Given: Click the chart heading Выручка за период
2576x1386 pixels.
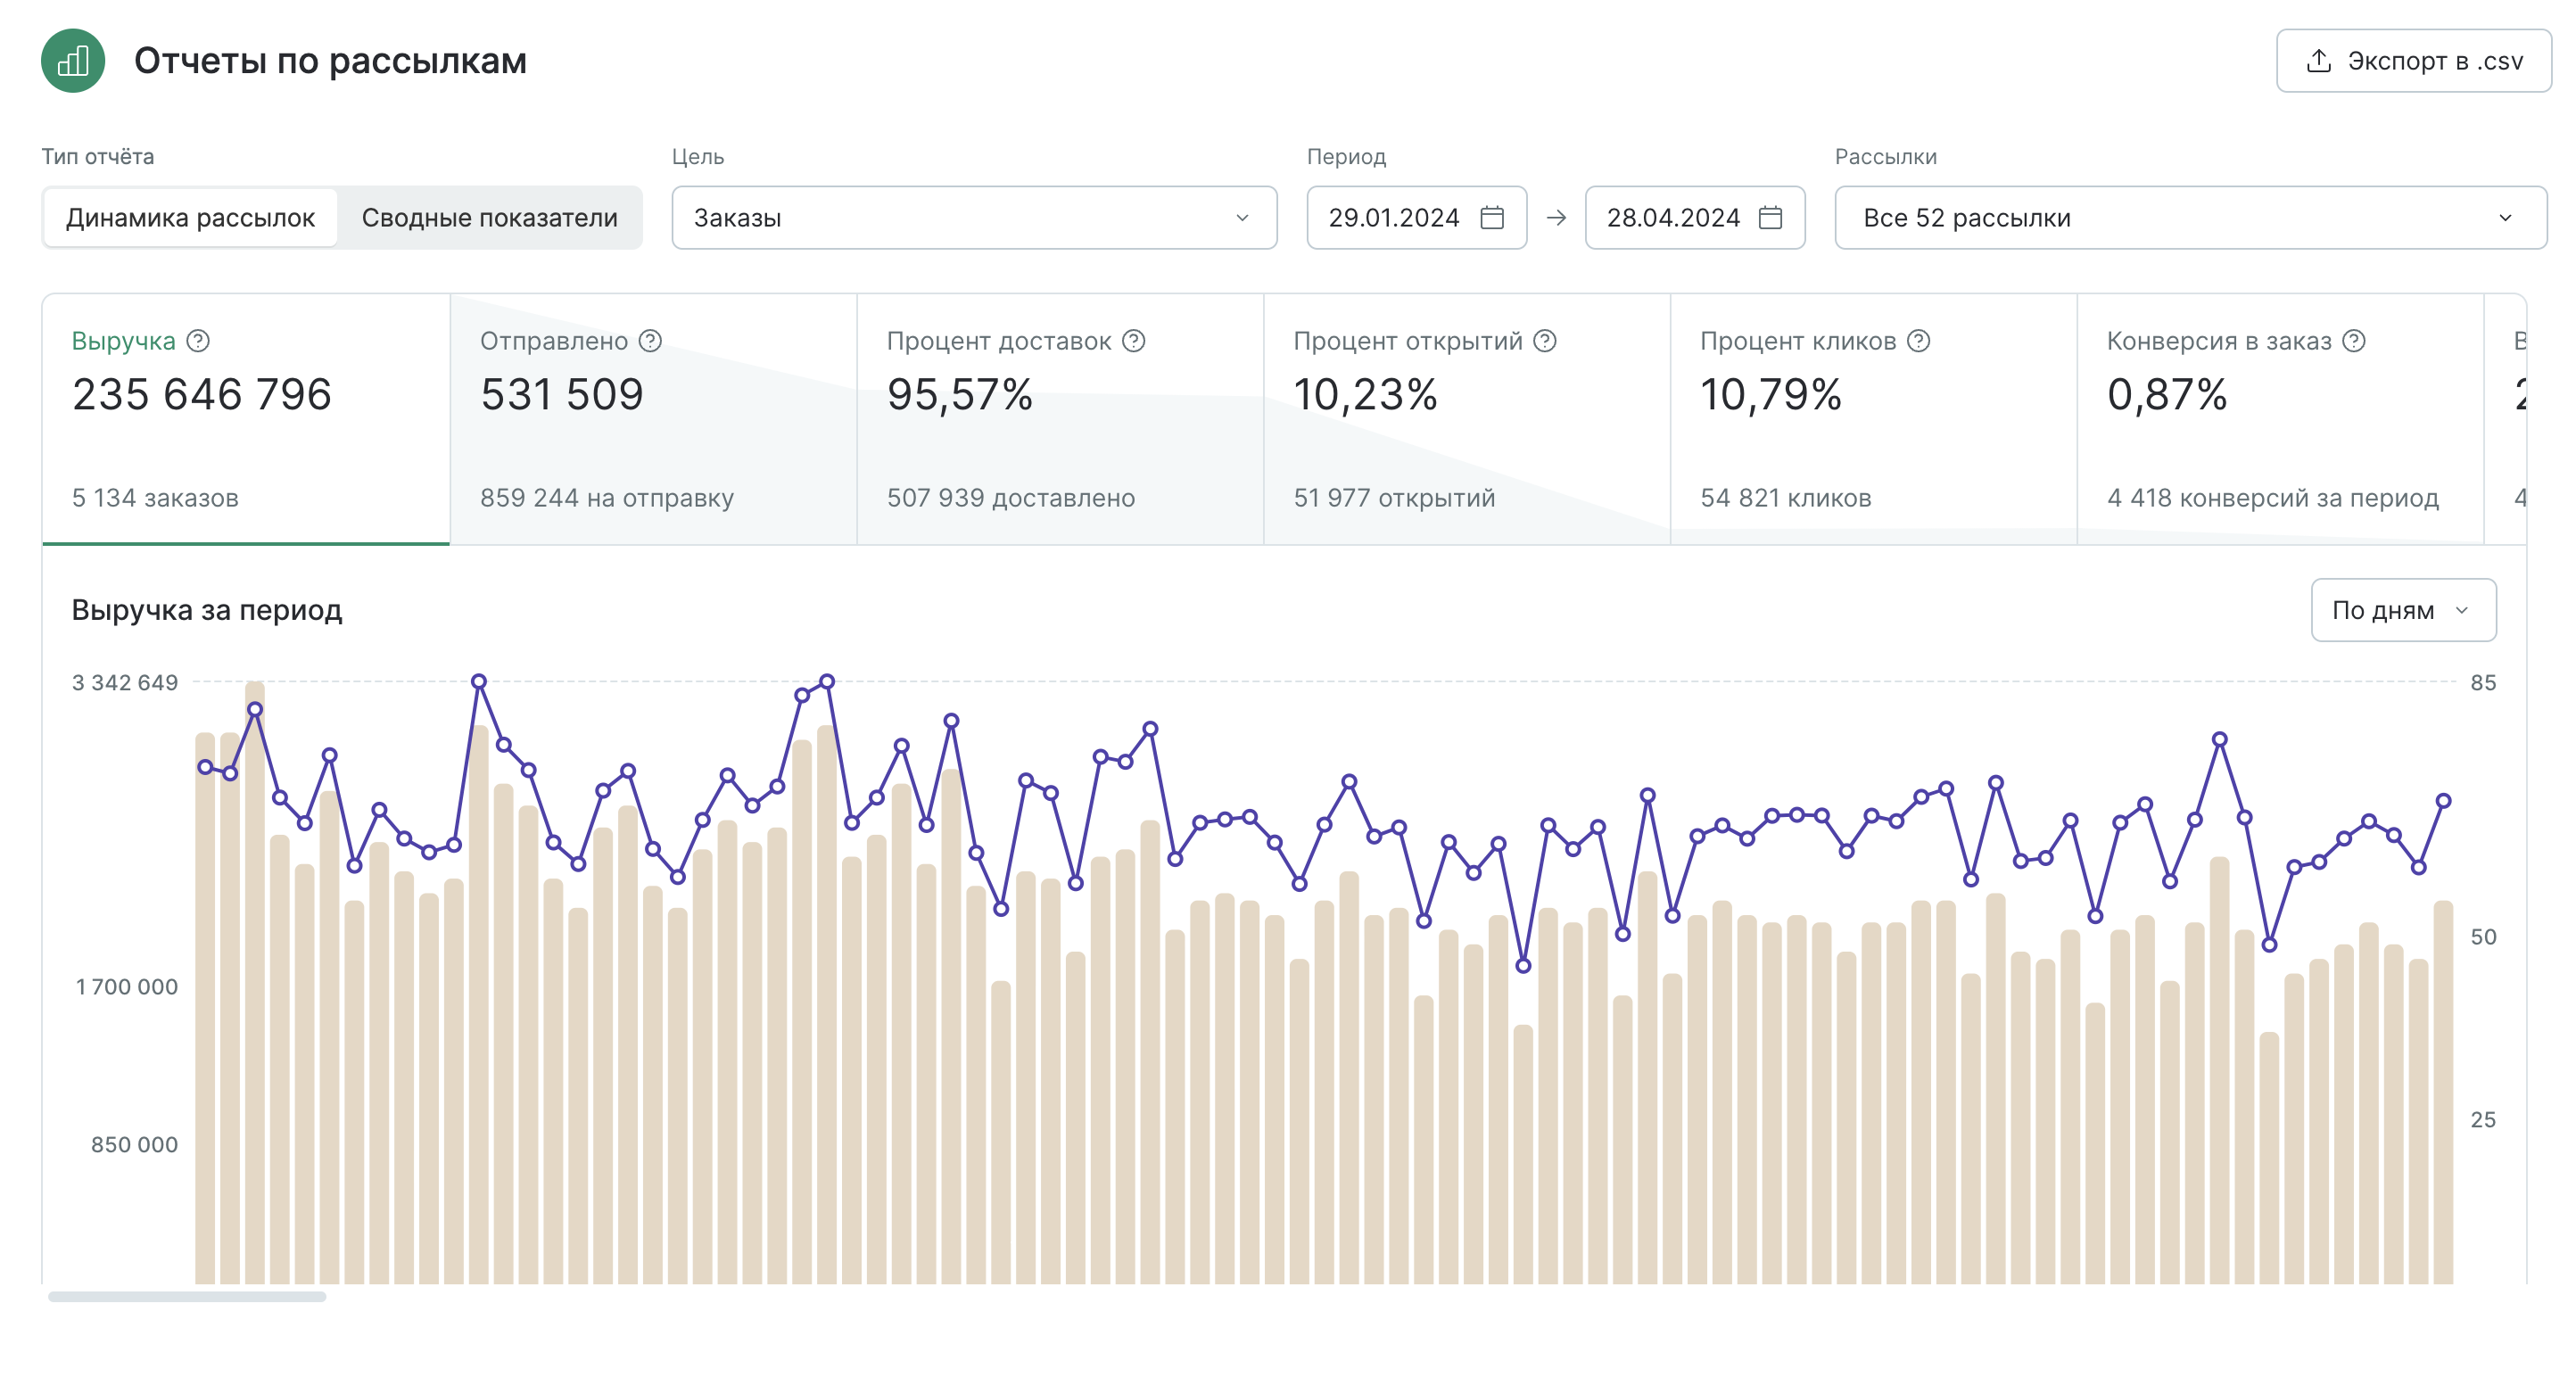Looking at the screenshot, I should pyautogui.click(x=207, y=610).
